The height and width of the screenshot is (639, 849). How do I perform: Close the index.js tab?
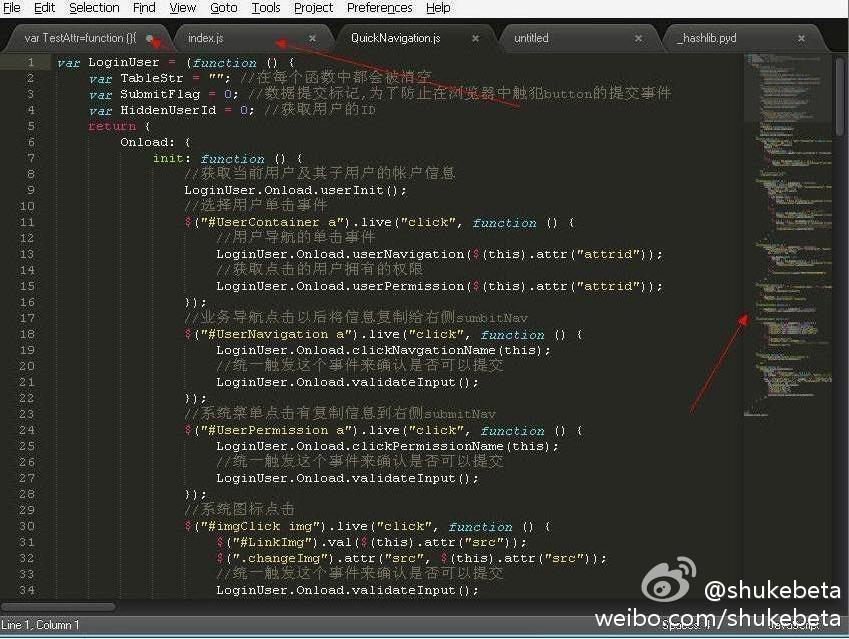[313, 39]
